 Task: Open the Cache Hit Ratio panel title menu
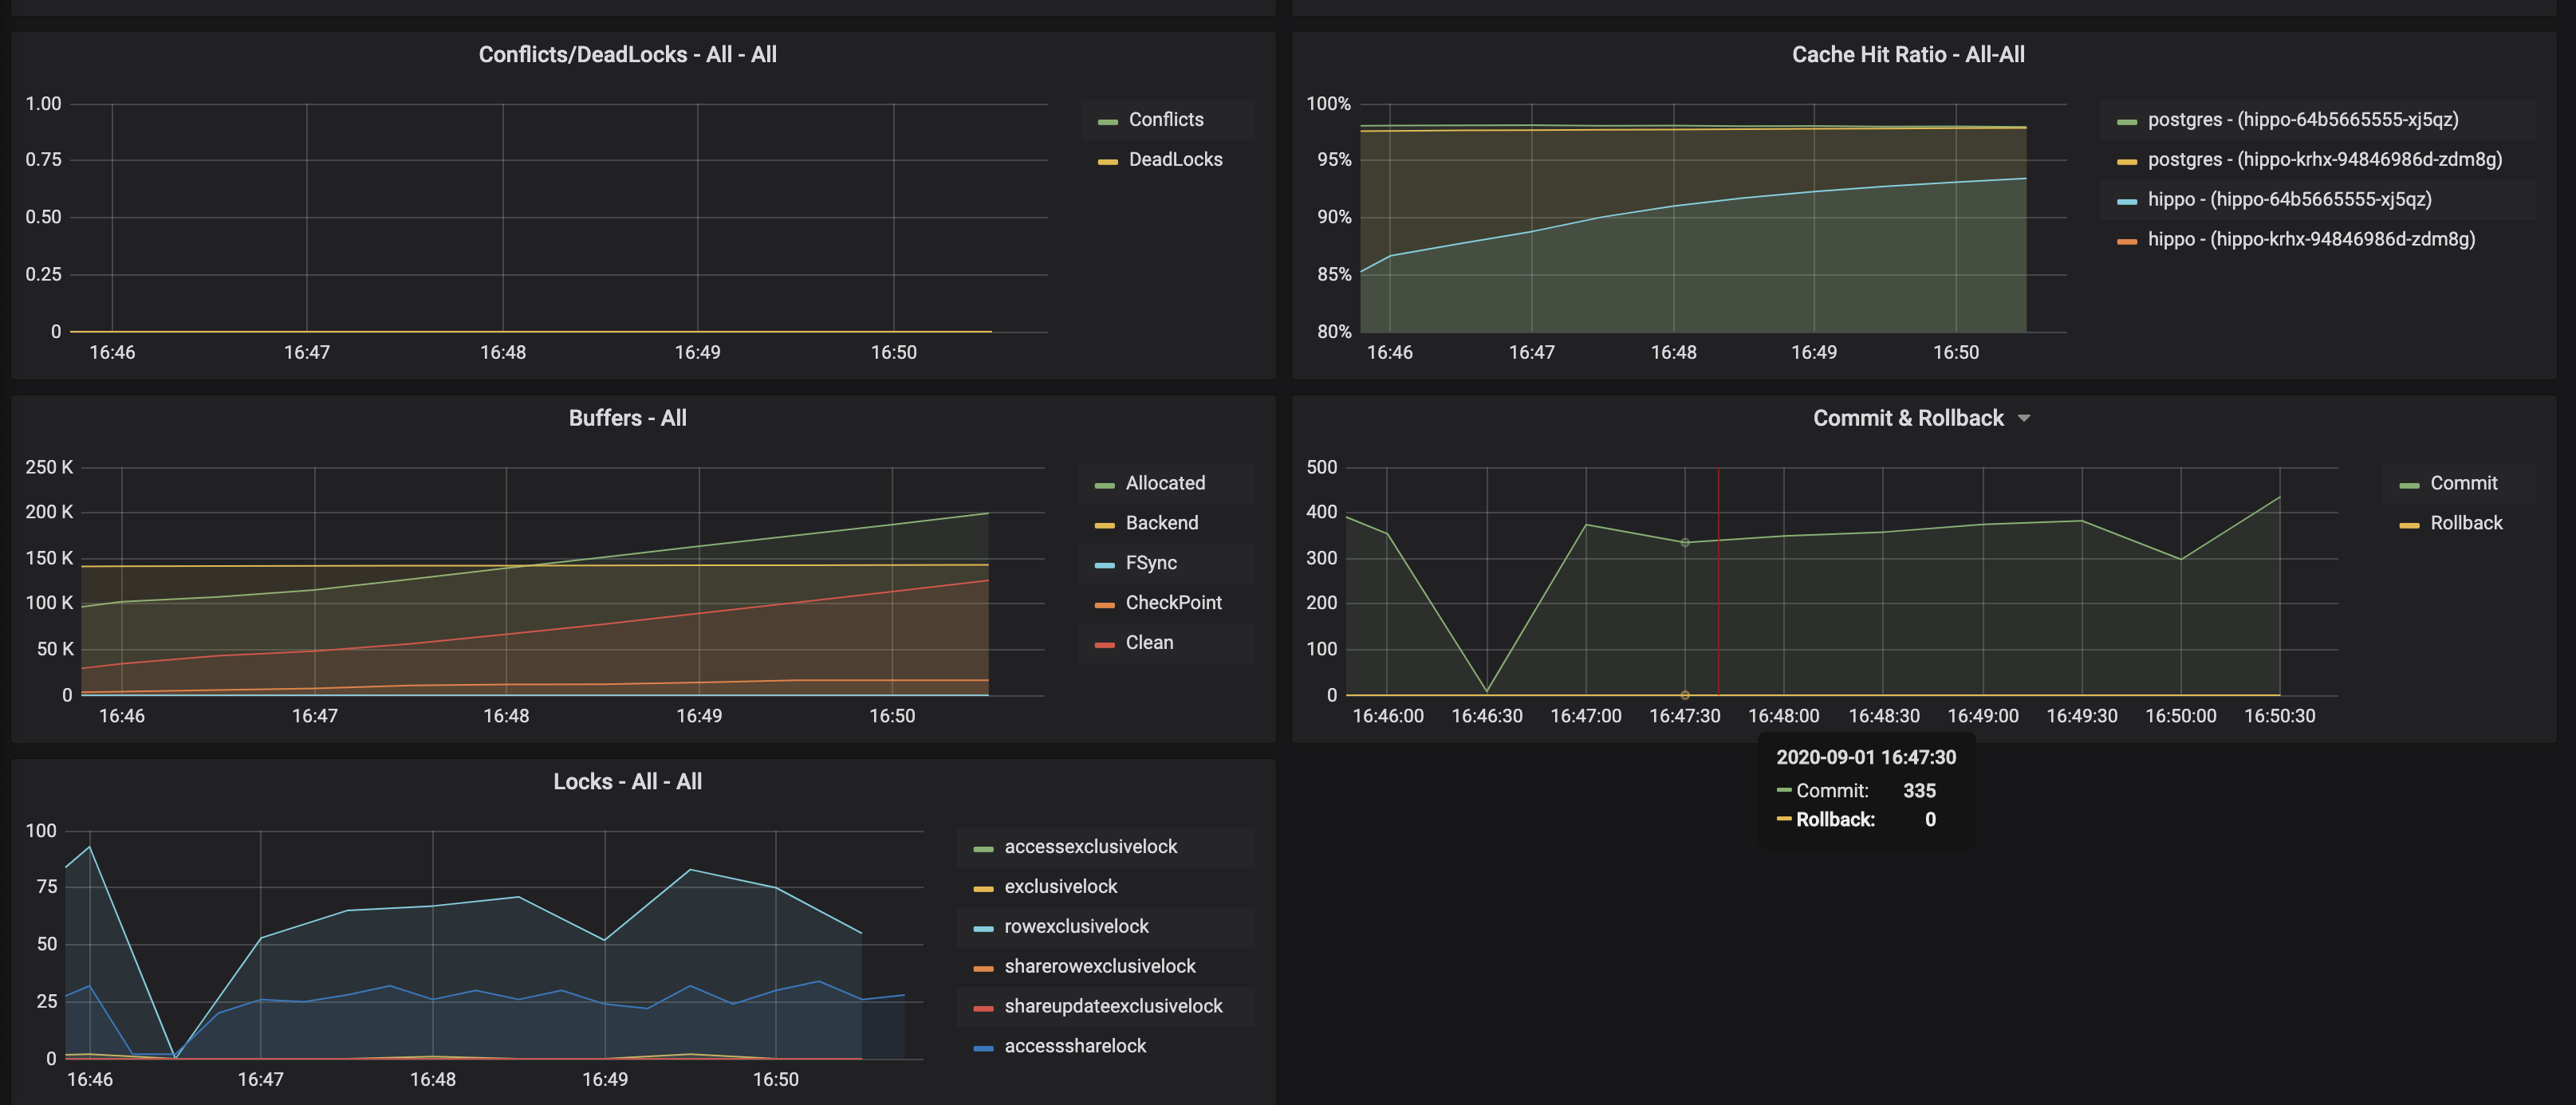click(1907, 54)
